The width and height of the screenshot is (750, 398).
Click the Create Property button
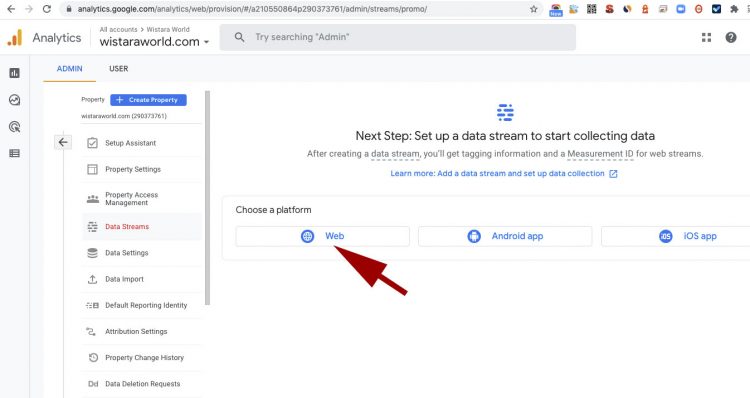(x=148, y=100)
